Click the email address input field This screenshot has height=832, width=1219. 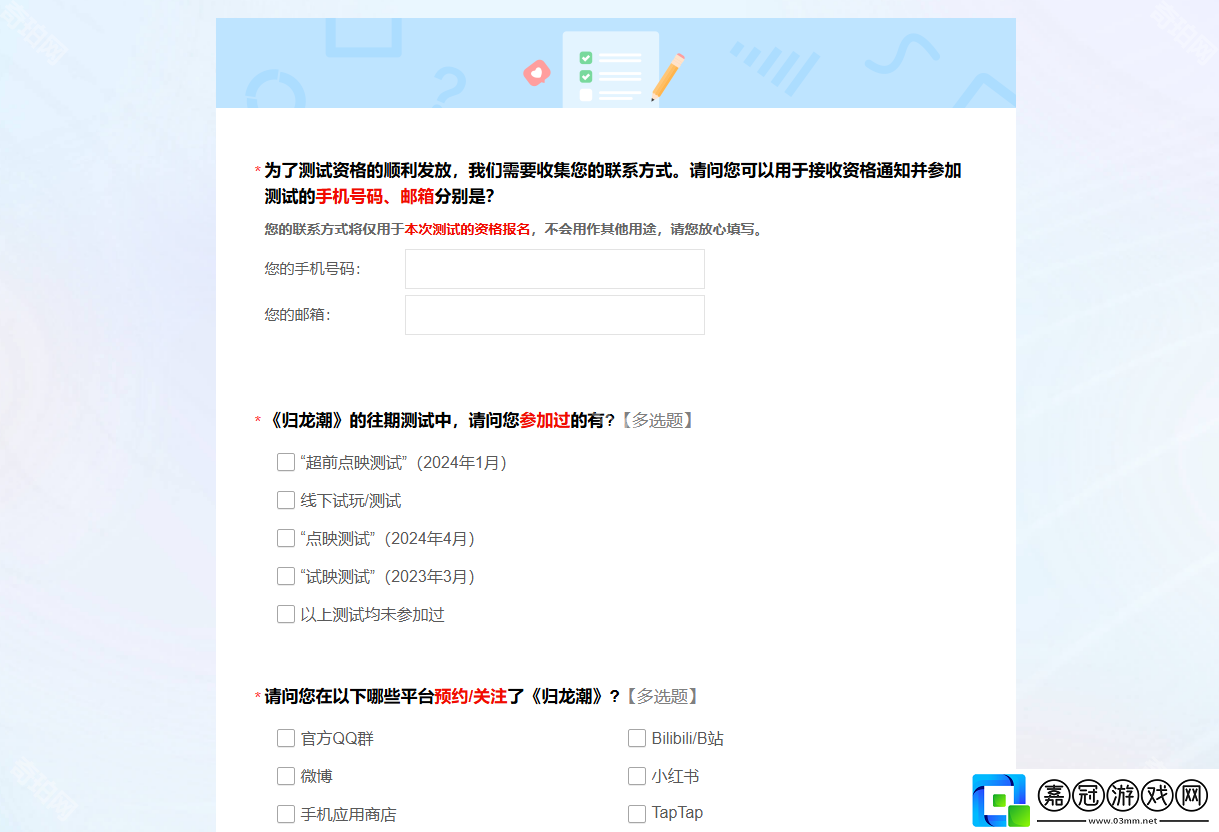(x=555, y=315)
